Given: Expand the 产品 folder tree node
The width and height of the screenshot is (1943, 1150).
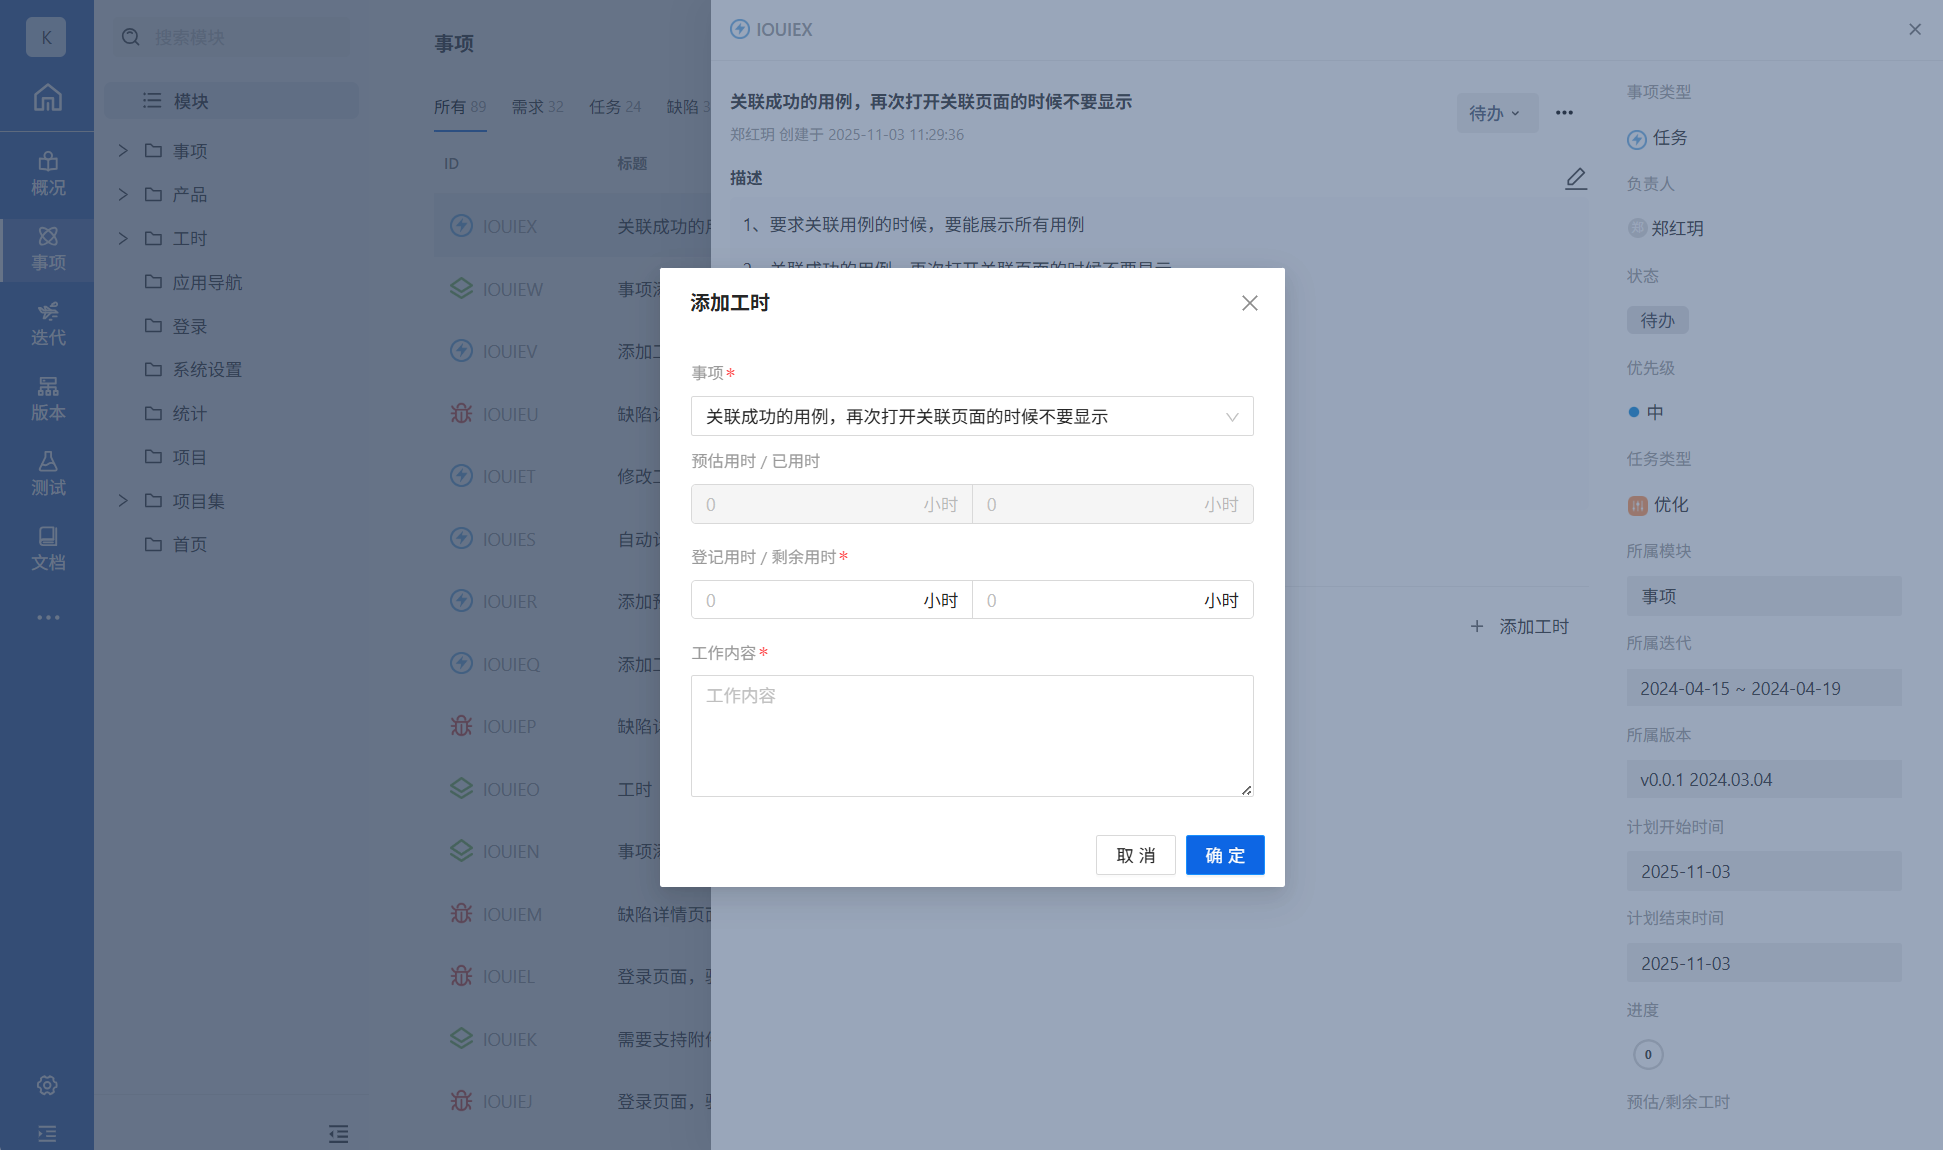Looking at the screenshot, I should coord(123,194).
